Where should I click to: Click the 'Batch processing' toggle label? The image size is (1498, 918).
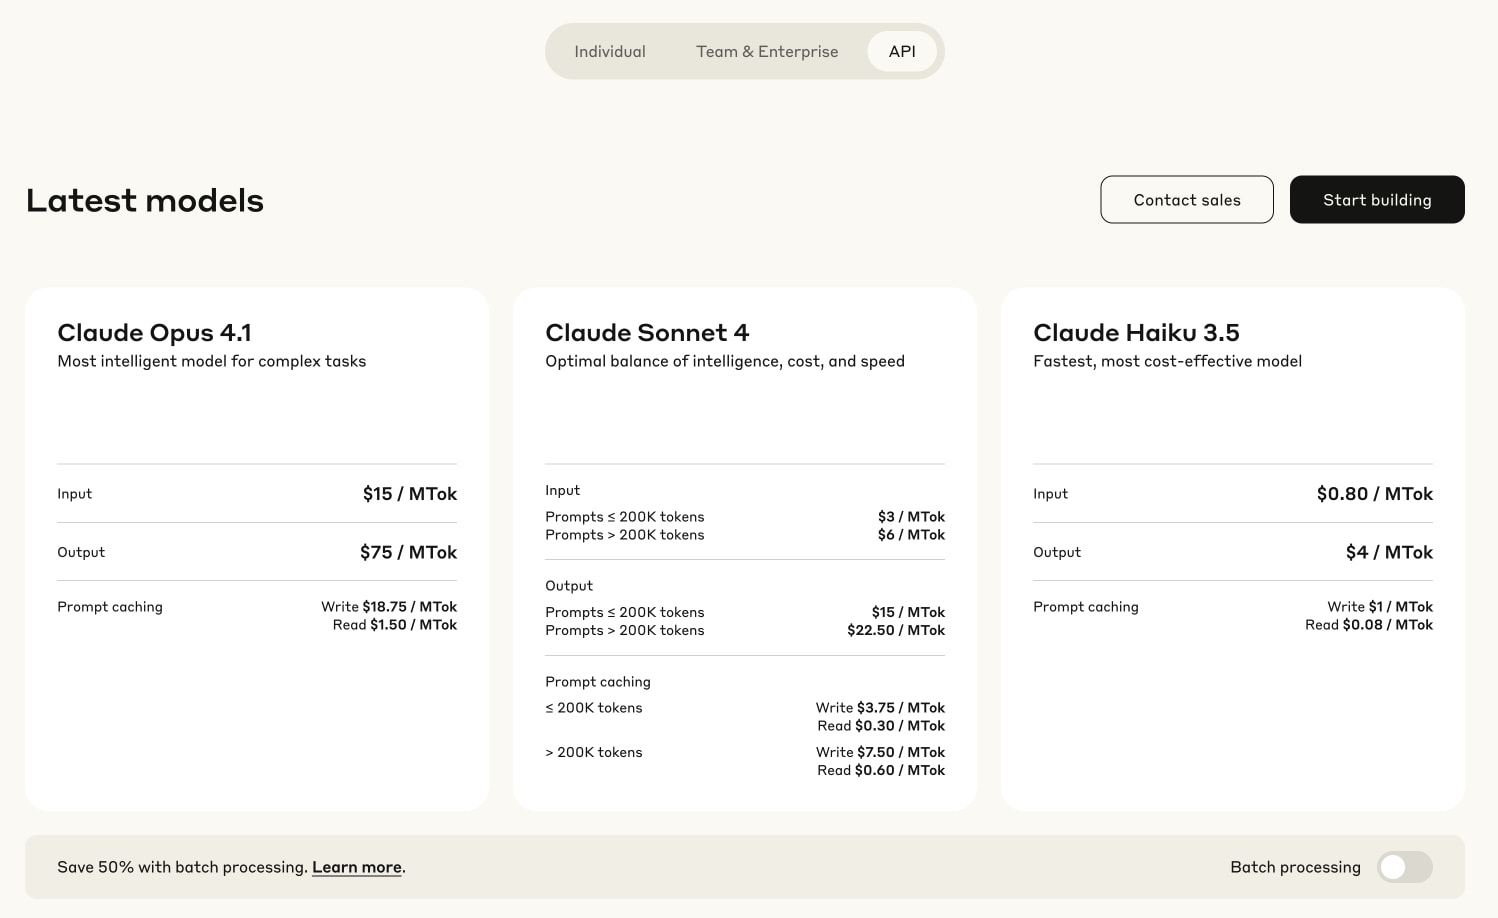1295,867
